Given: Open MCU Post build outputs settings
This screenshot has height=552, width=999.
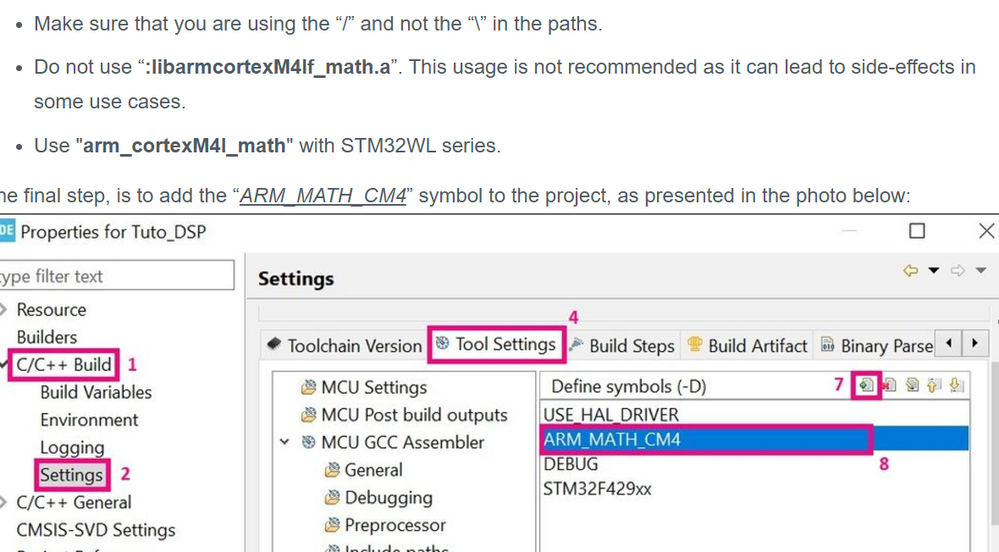Looking at the screenshot, I should point(413,415).
